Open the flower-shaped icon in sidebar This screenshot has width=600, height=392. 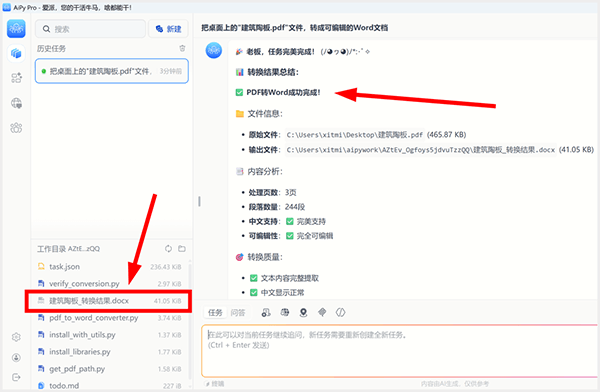click(16, 128)
